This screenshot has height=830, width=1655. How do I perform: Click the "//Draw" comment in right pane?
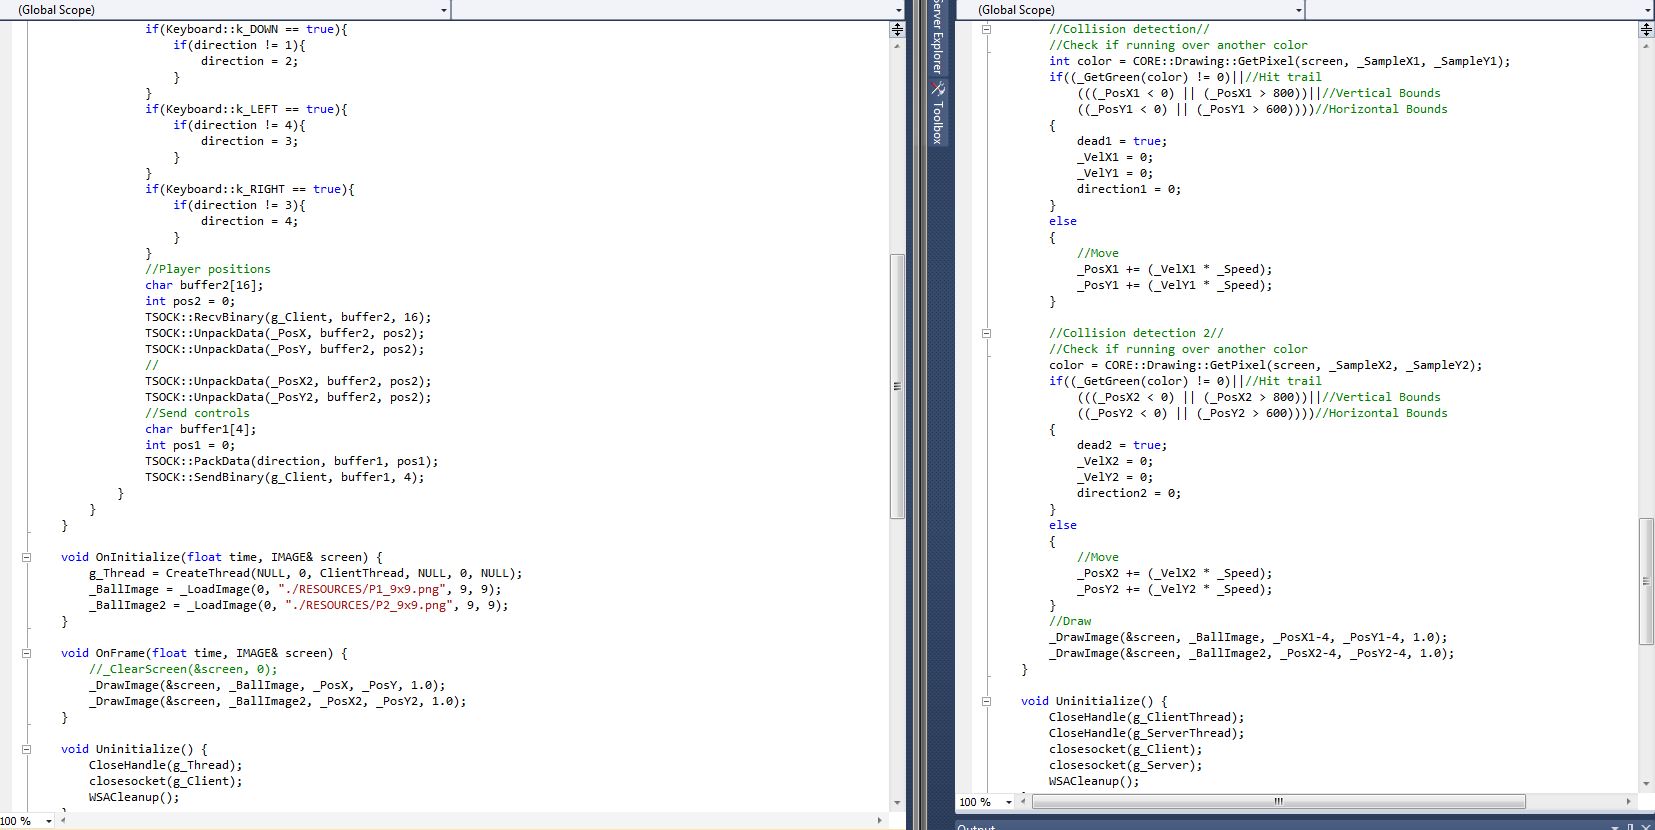point(1070,621)
